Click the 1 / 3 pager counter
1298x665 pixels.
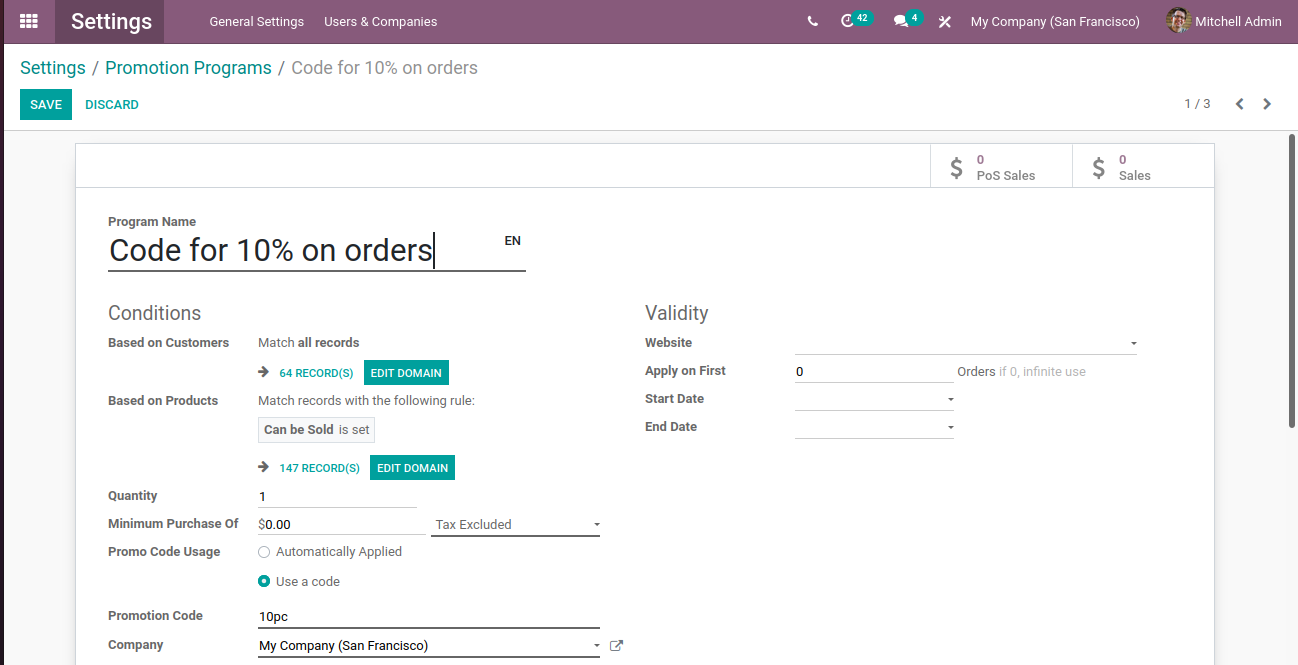(1197, 104)
